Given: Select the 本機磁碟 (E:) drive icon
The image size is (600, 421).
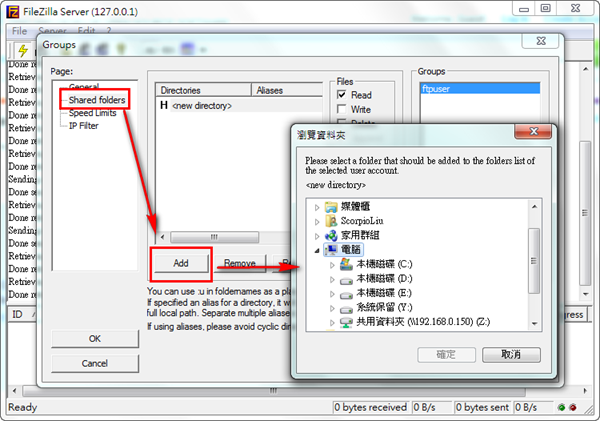Looking at the screenshot, I should pos(346,295).
